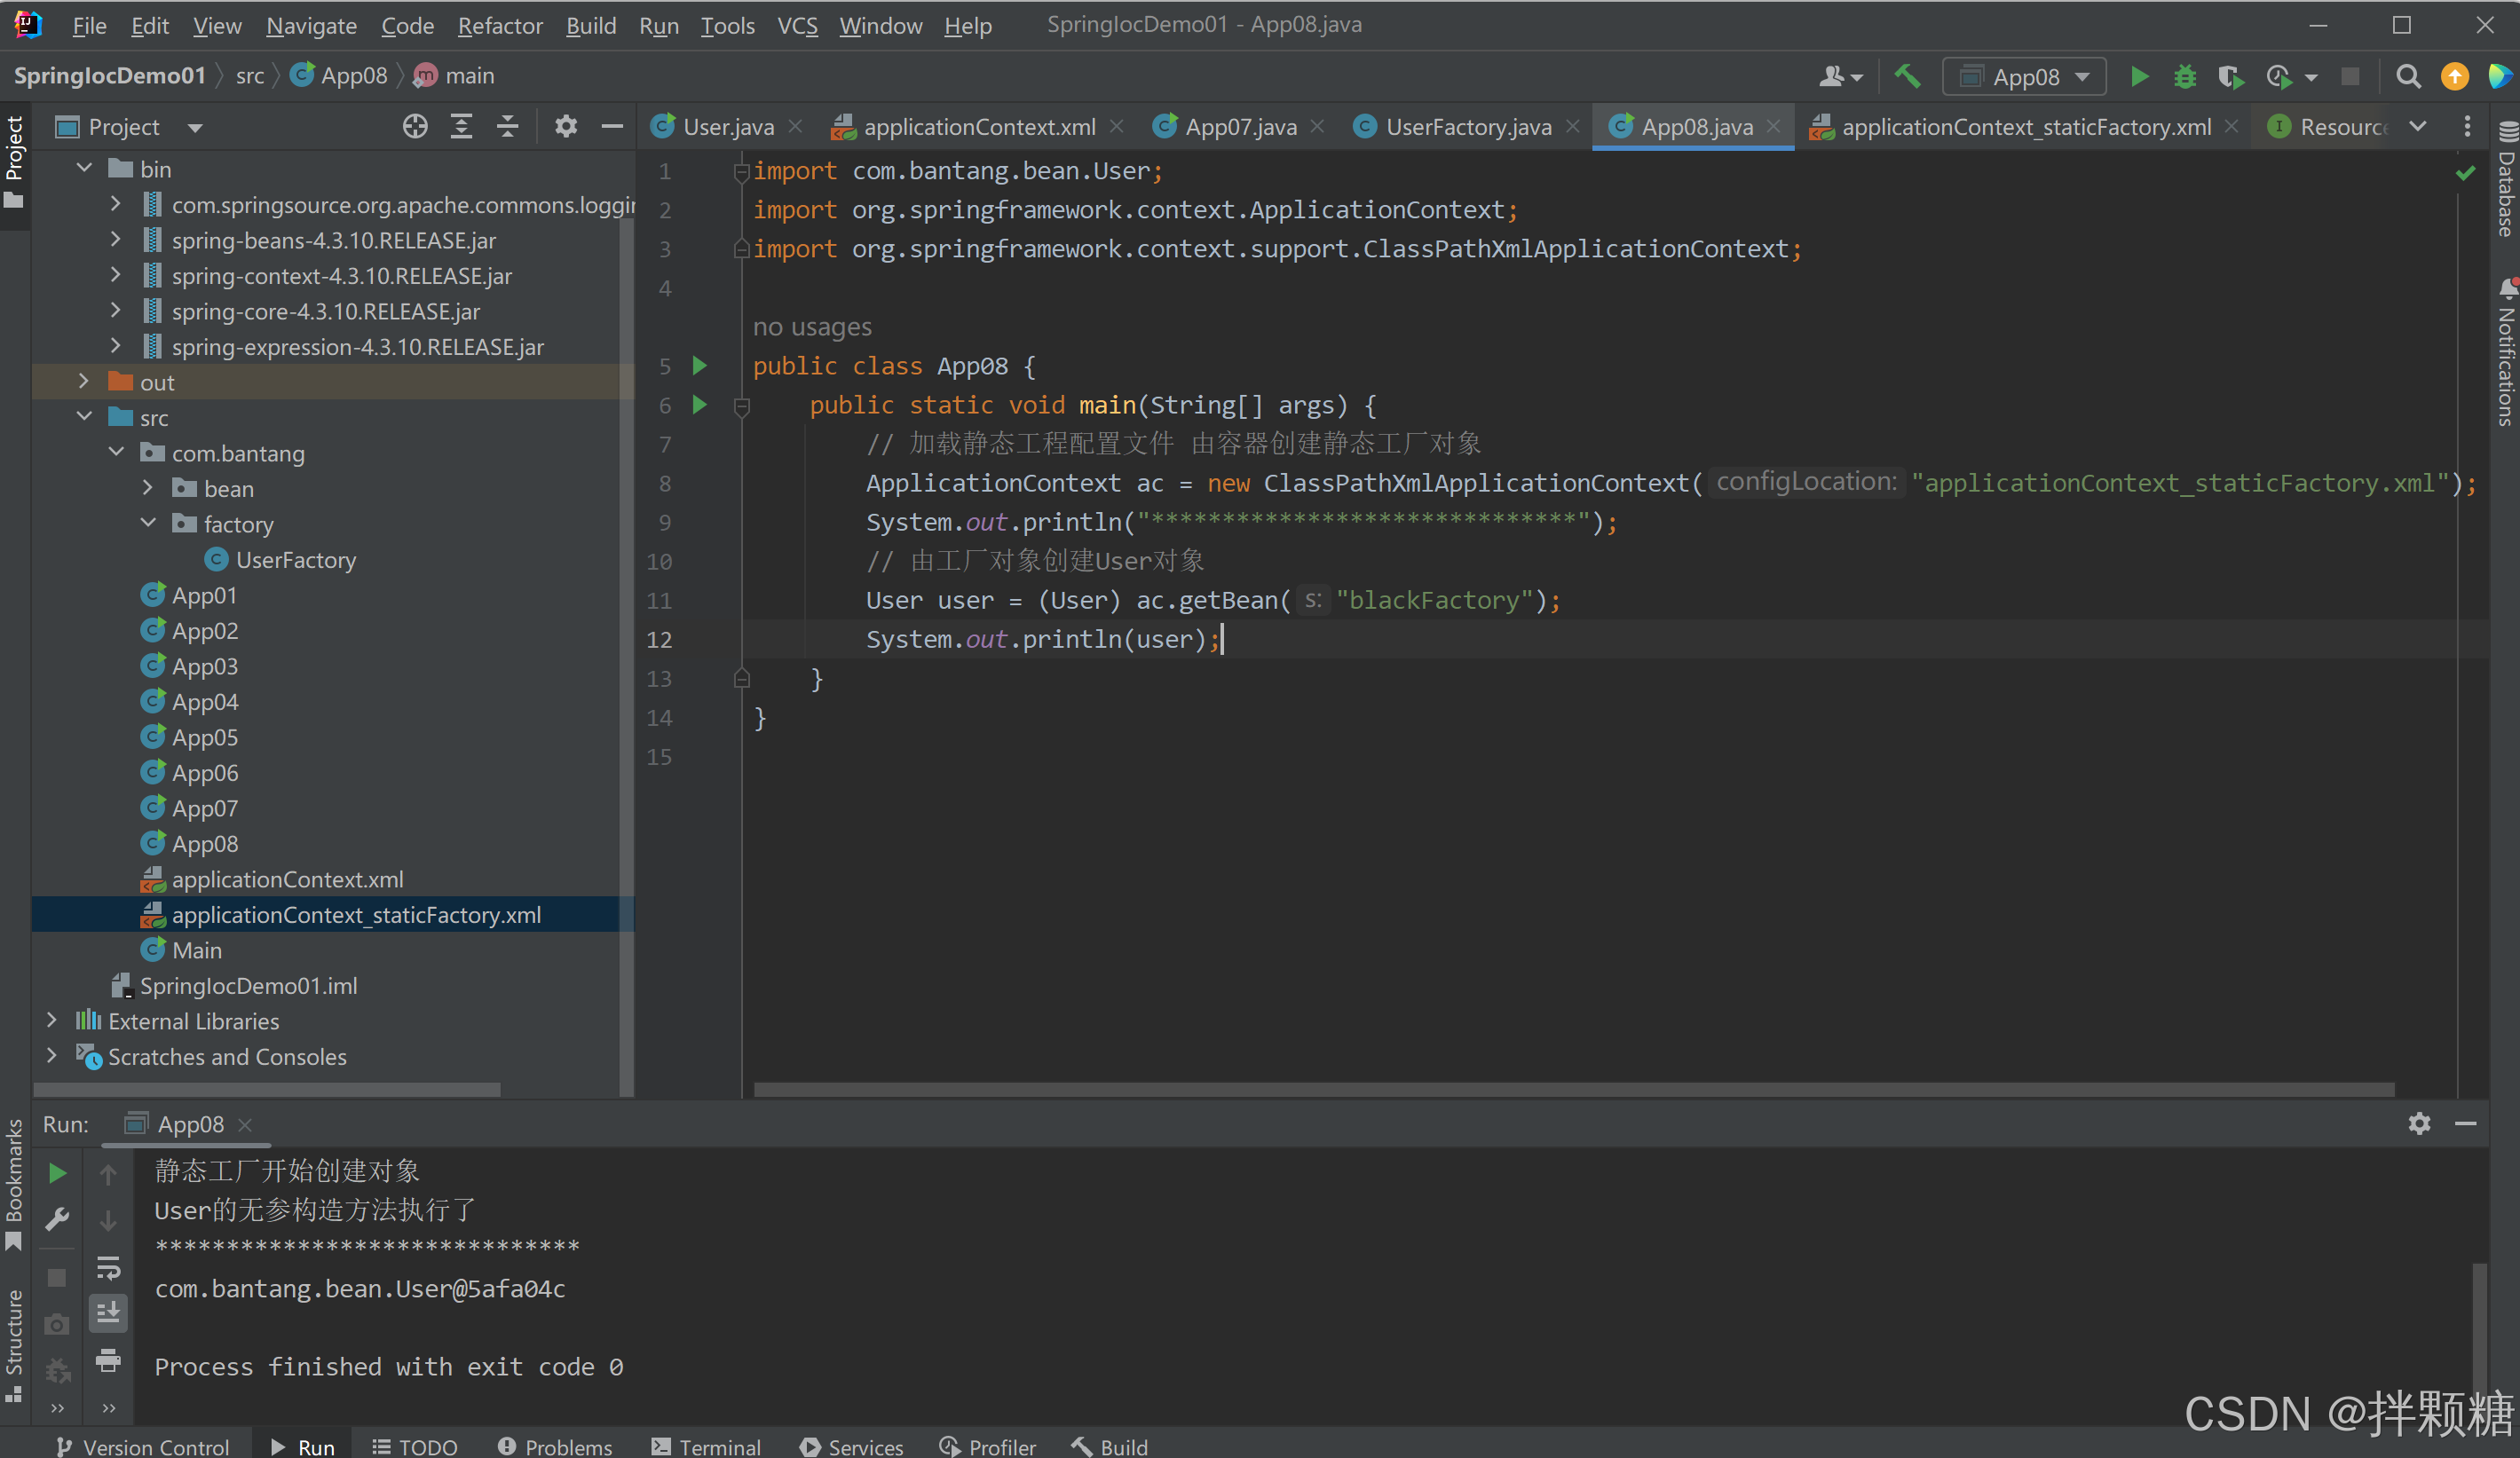Click the green Run button in toolbar
This screenshot has height=1458, width=2520.
(x=2138, y=77)
